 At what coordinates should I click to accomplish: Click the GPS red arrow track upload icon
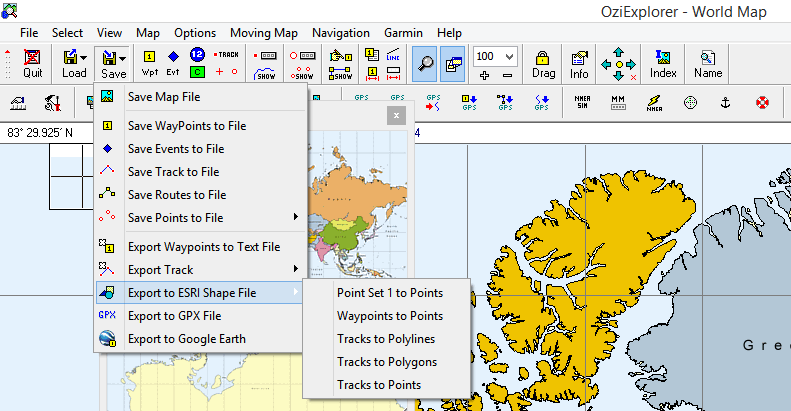[x=433, y=102]
